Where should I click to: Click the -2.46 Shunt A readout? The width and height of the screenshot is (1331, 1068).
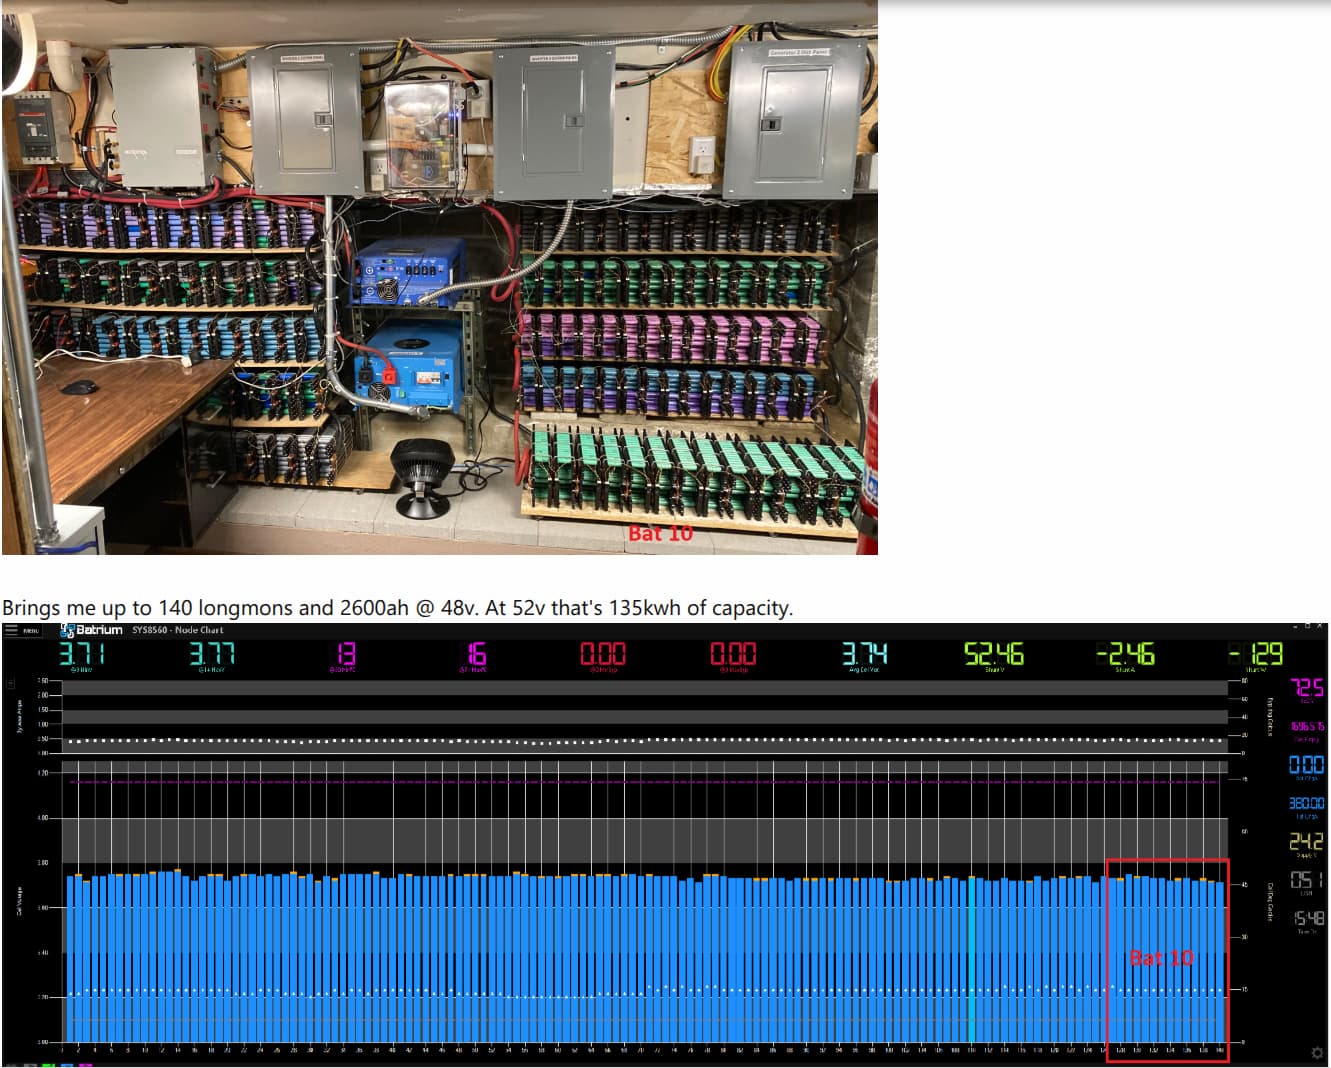pyautogui.click(x=1125, y=654)
